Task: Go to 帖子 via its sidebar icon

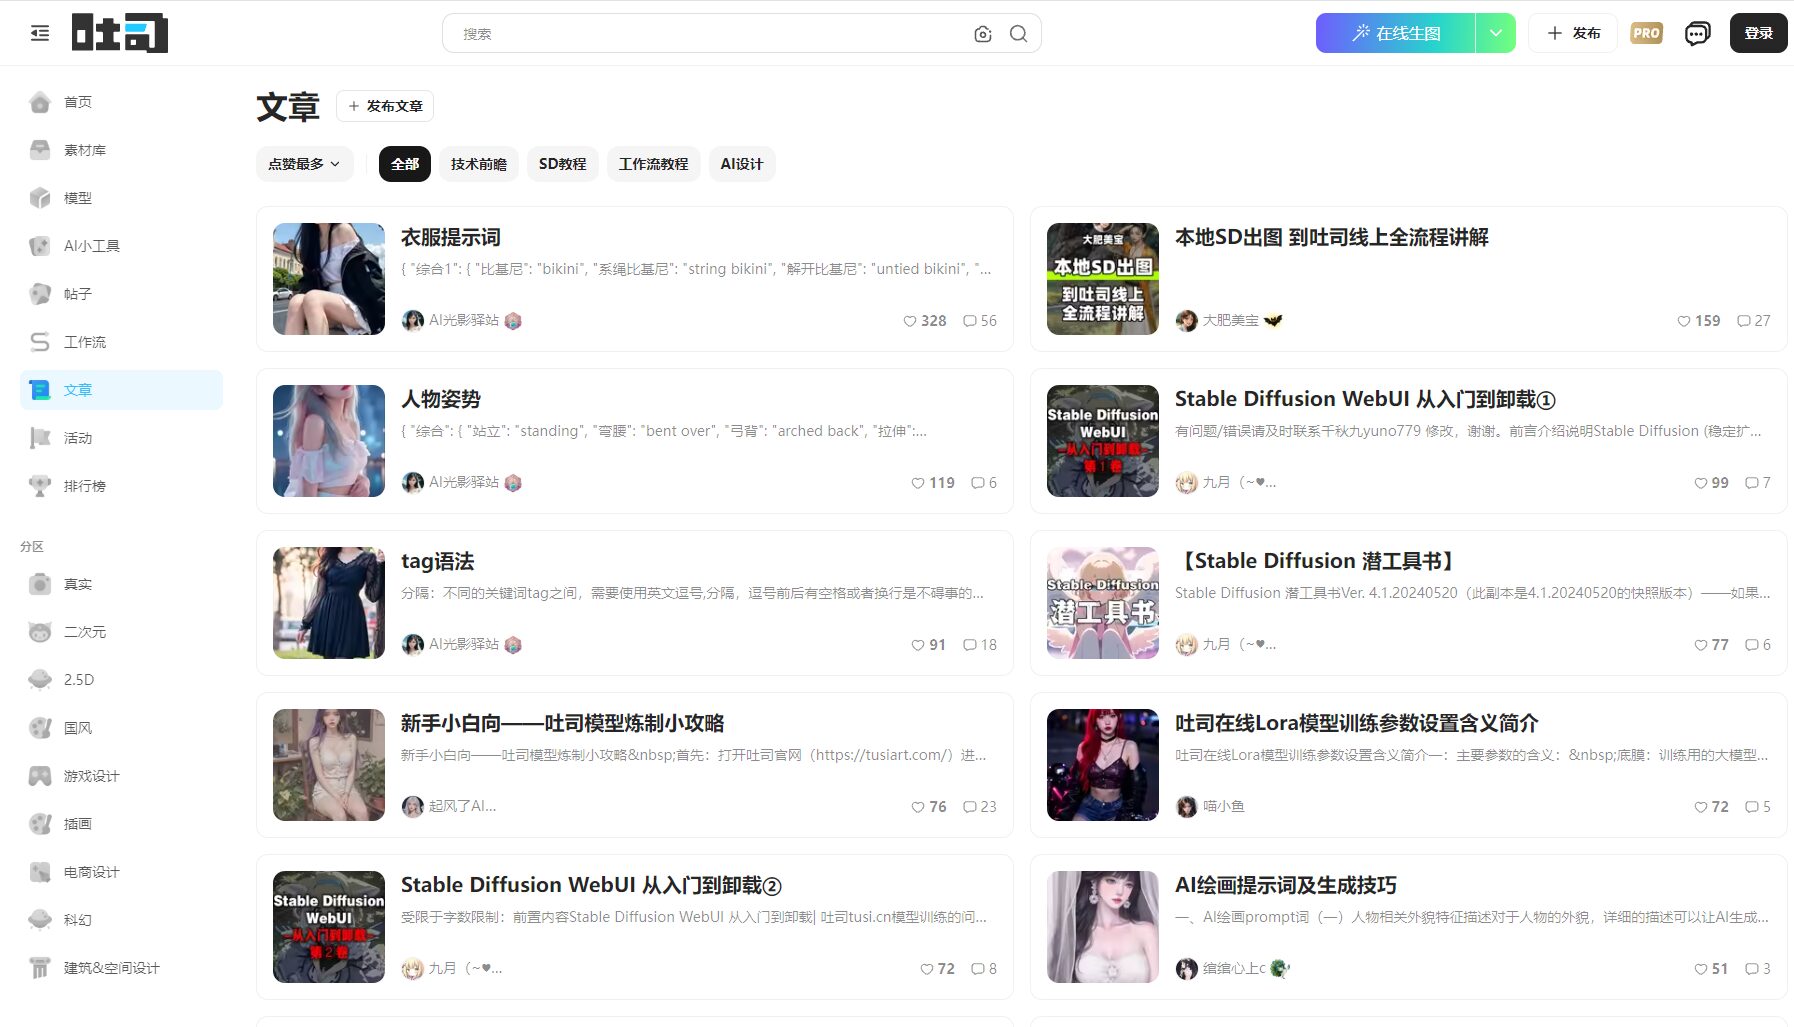Action: point(79,293)
